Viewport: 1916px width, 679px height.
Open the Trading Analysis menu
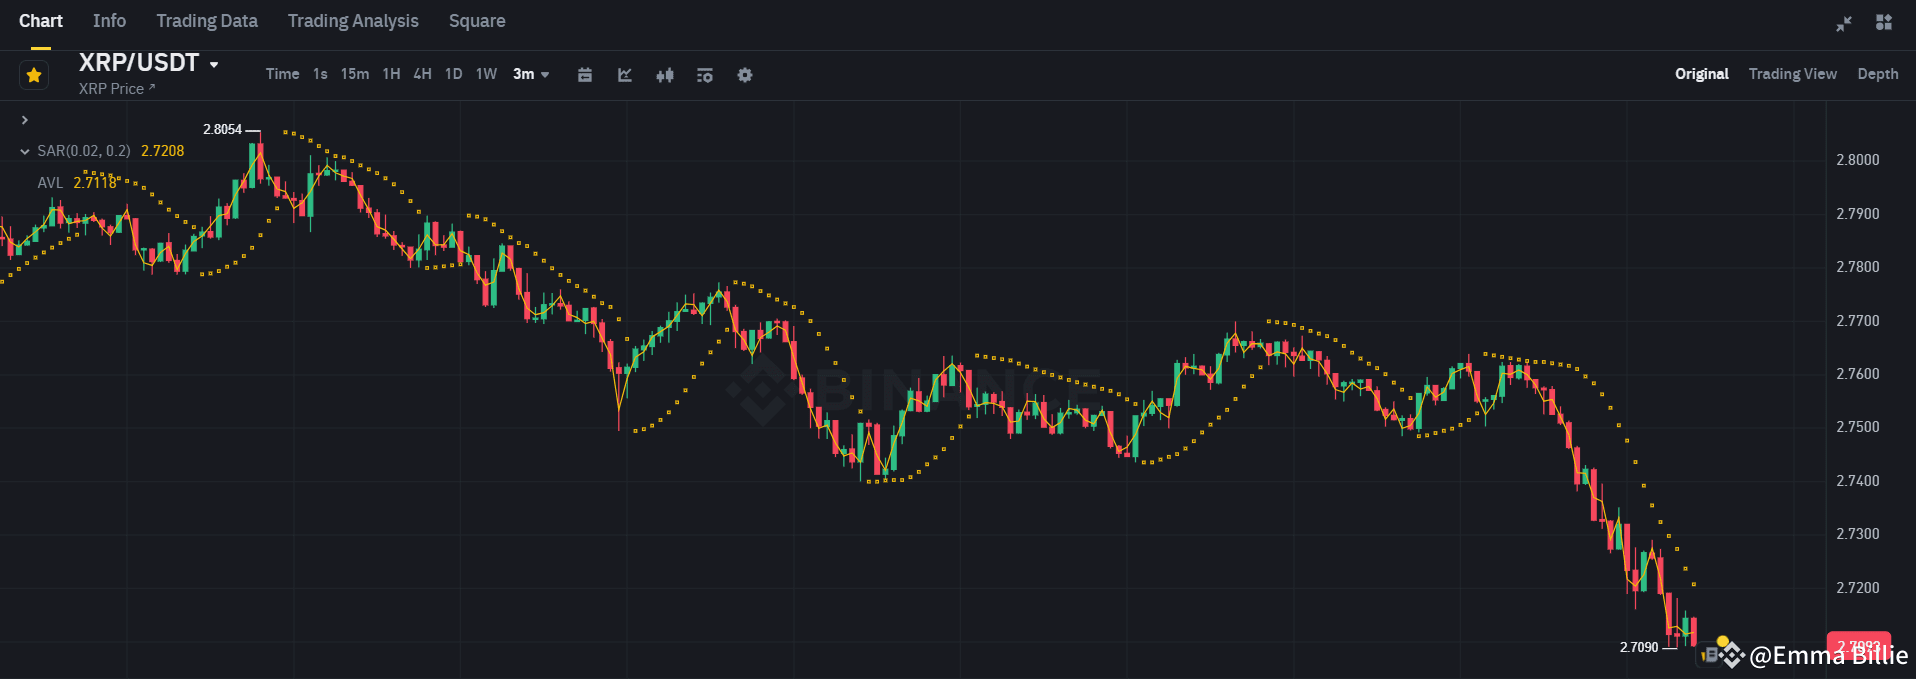[352, 20]
